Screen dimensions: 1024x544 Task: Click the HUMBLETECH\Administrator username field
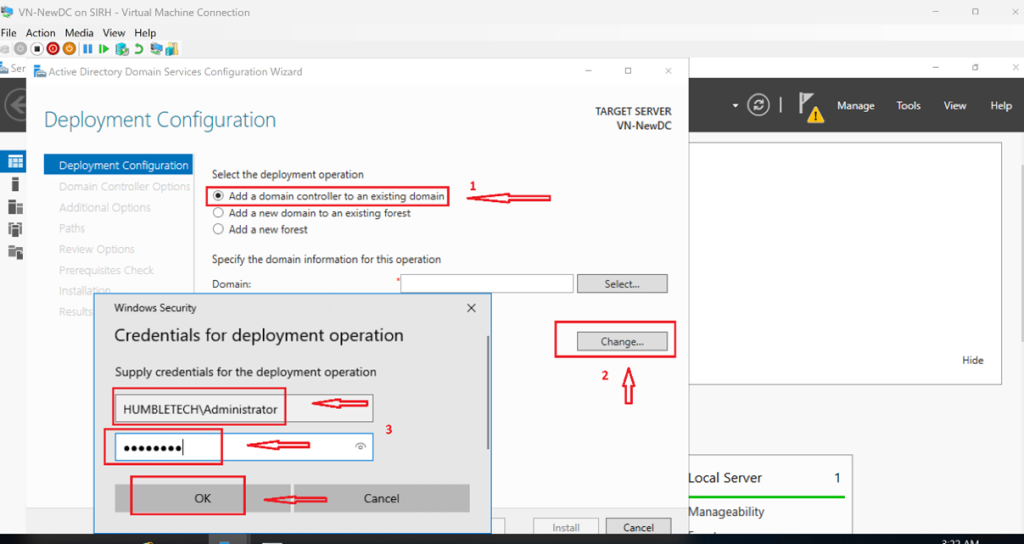pos(242,409)
